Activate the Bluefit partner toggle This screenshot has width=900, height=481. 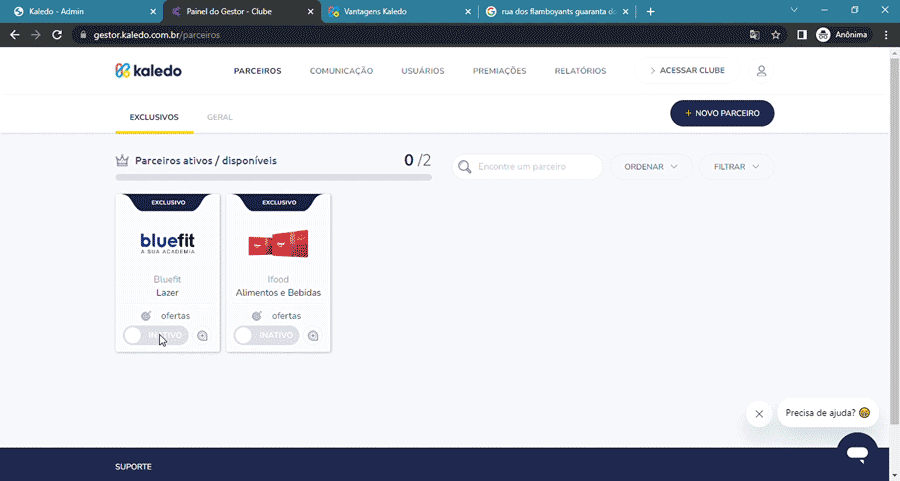(x=155, y=336)
